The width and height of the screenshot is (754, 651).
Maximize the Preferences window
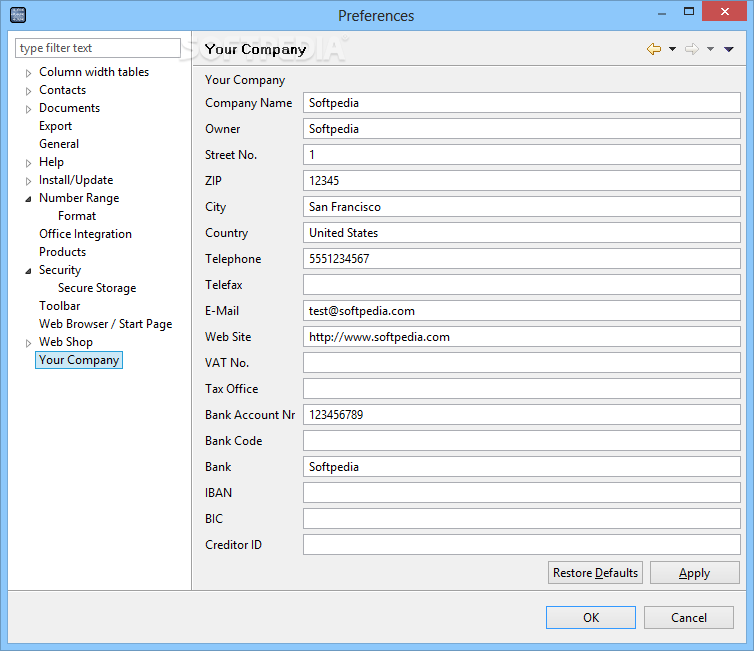click(x=689, y=12)
